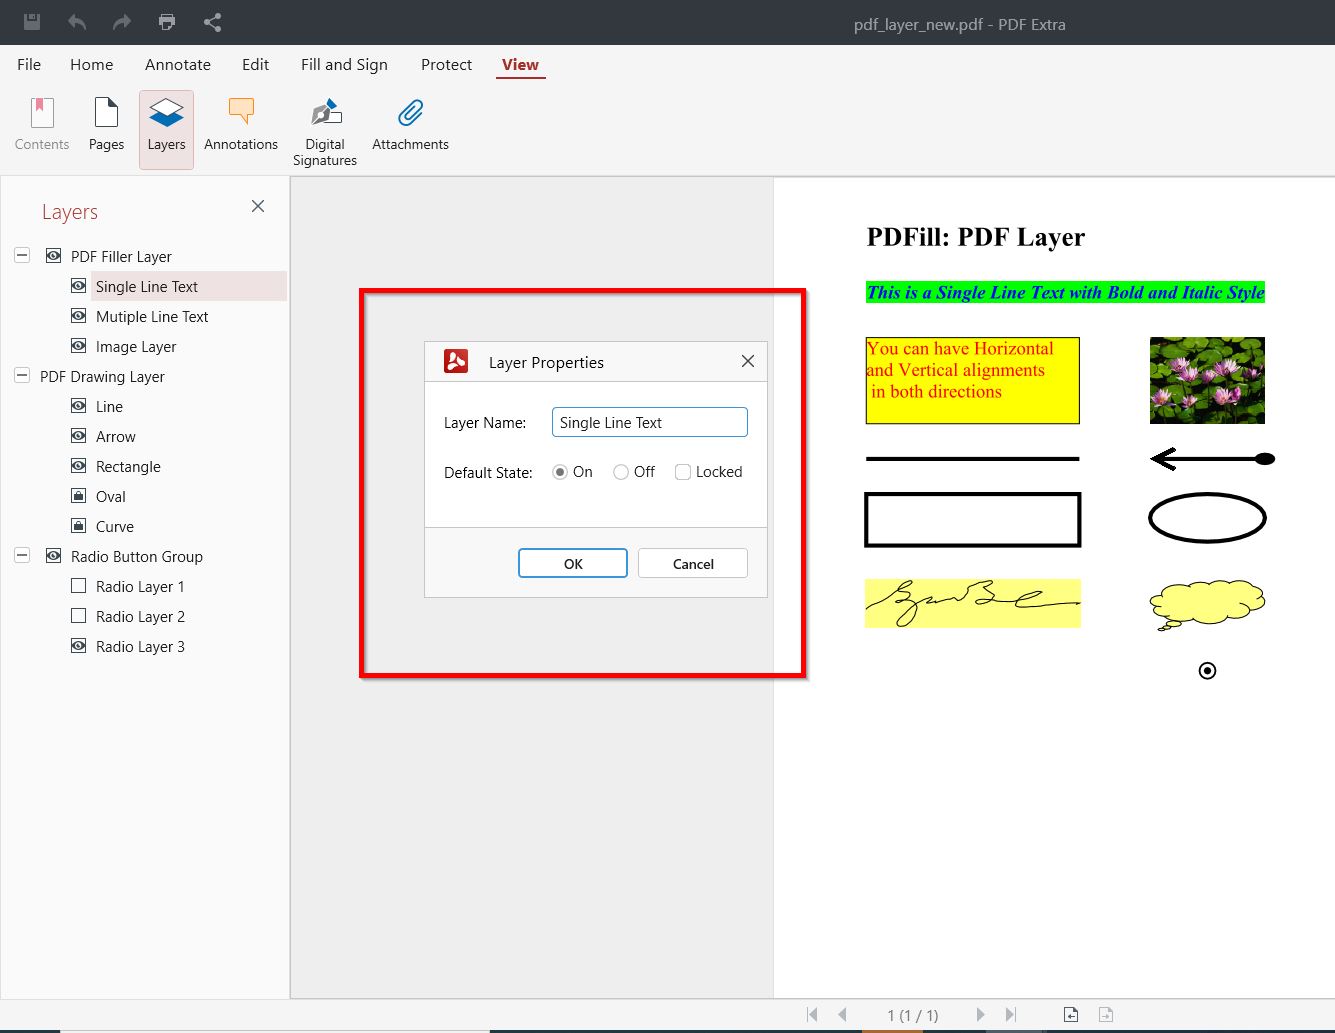Switch to the Protect tab
This screenshot has width=1335, height=1033.
(x=445, y=64)
